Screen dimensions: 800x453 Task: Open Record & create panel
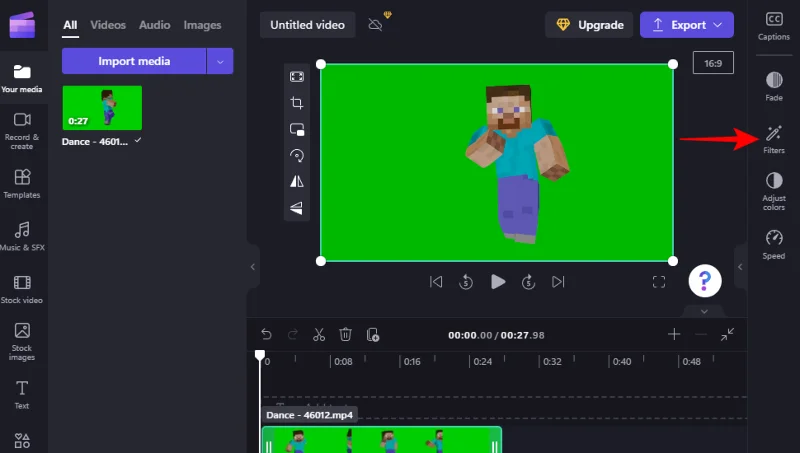pos(22,131)
